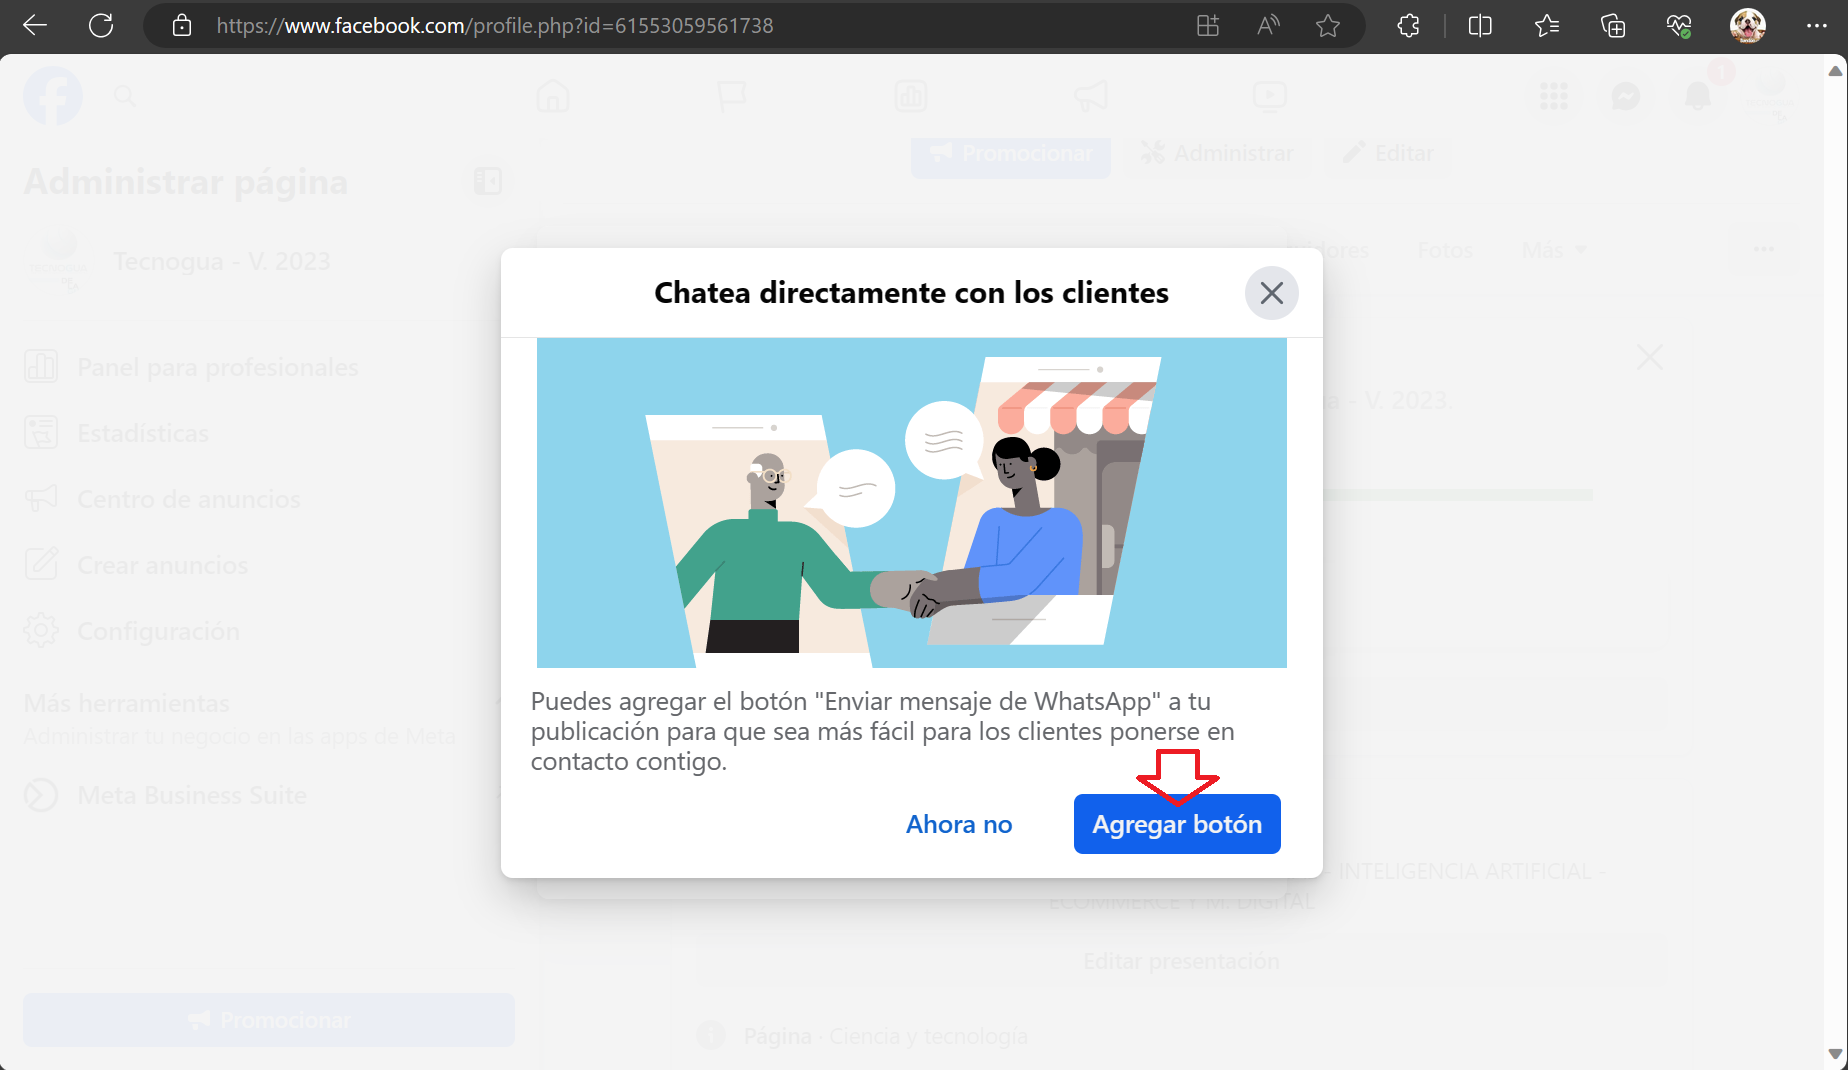The height and width of the screenshot is (1070, 1848).
Task: Enable Read aloud icon in address bar
Action: [1267, 26]
